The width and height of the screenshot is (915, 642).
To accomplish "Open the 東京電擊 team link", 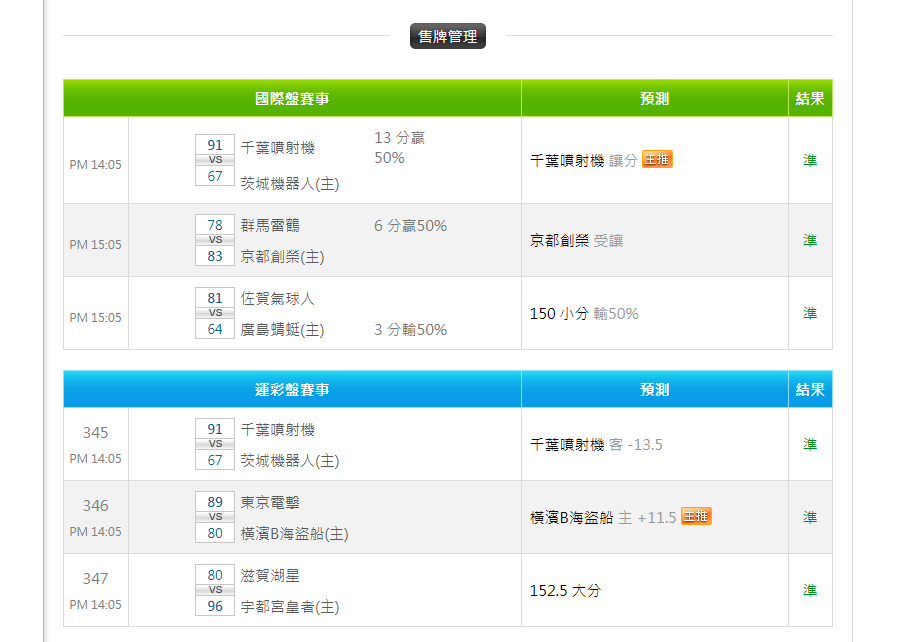I will [270, 502].
